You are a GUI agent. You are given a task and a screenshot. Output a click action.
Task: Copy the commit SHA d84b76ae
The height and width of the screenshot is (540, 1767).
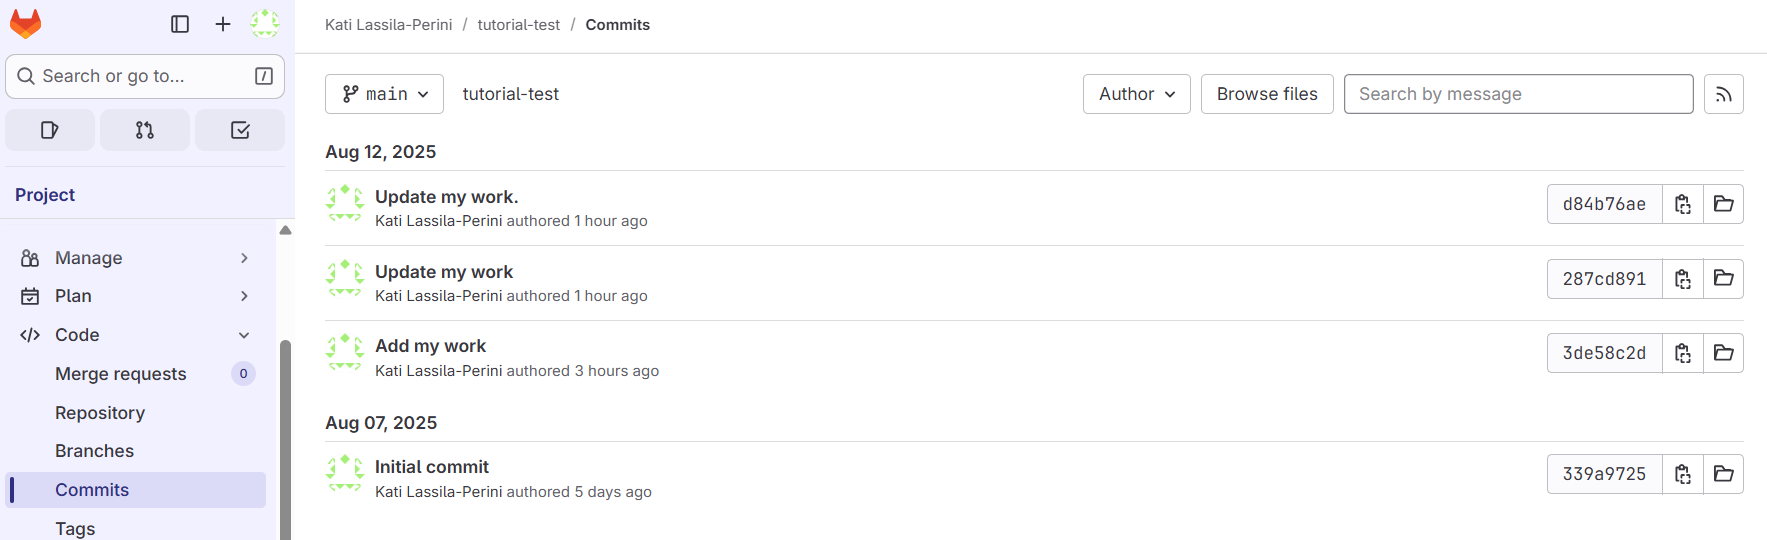(x=1683, y=204)
